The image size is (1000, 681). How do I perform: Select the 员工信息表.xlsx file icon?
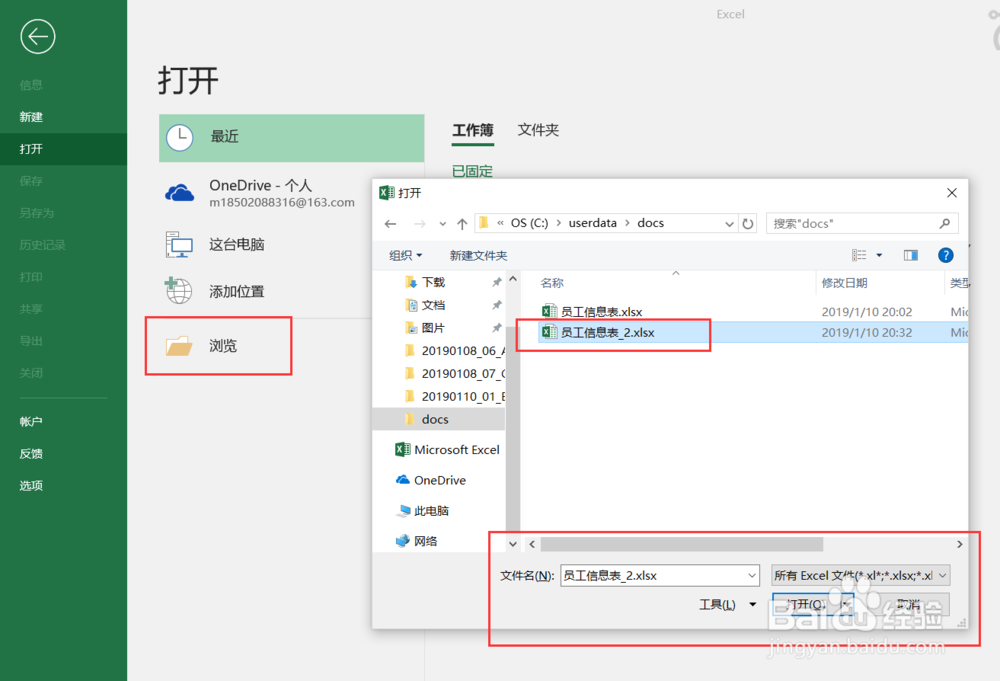click(x=548, y=311)
